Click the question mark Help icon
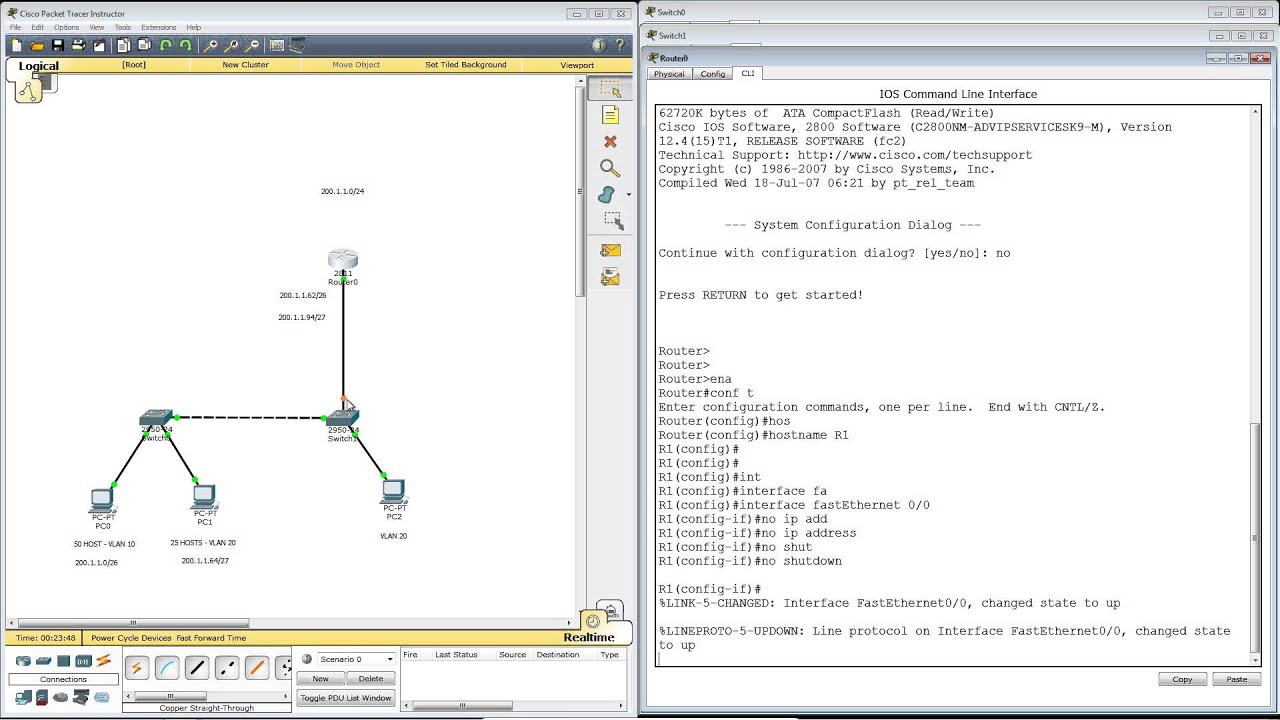The width and height of the screenshot is (1280, 720). [x=620, y=45]
